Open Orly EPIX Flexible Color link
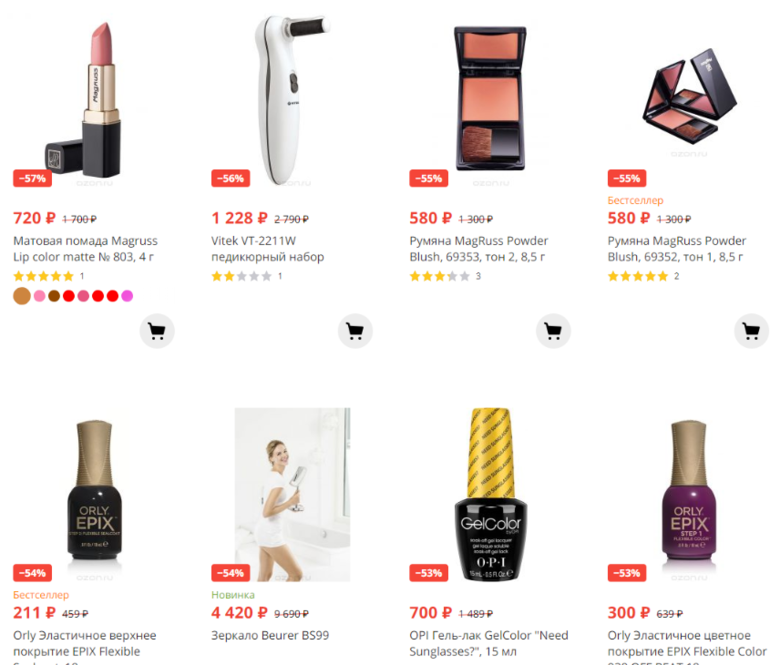Image resolution: width=770 pixels, height=665 pixels. [x=687, y=646]
